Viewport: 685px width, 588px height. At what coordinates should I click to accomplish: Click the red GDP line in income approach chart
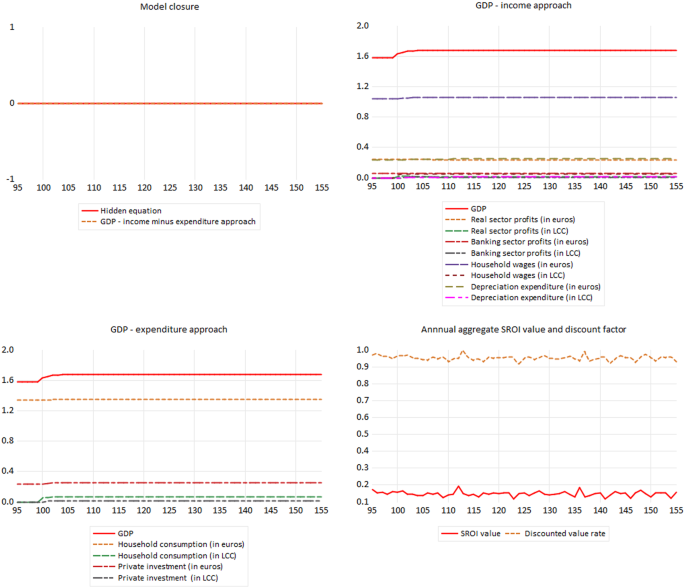[524, 50]
